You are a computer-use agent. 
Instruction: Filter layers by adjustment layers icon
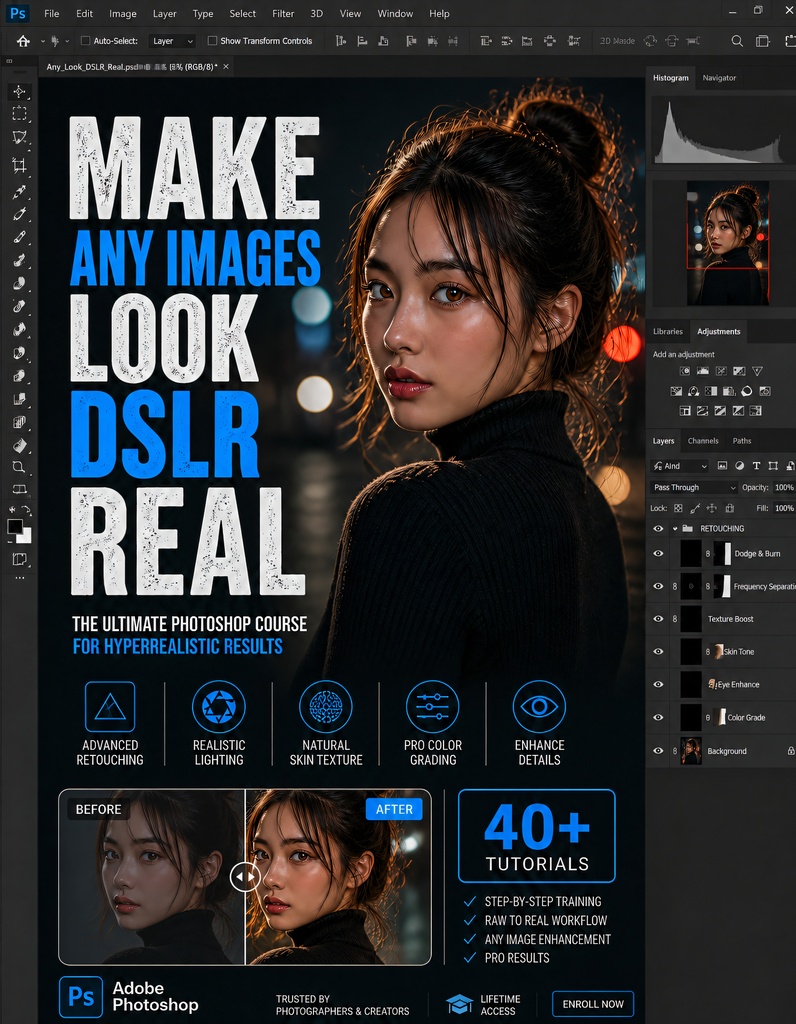(739, 466)
